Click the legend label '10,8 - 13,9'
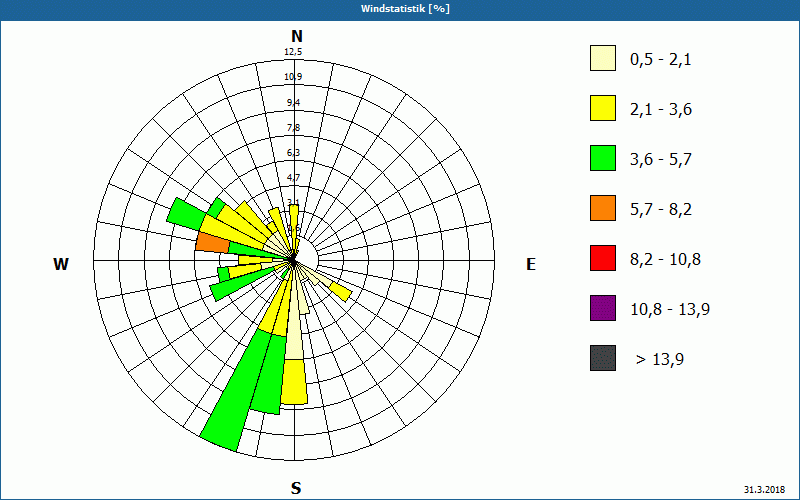The height and width of the screenshot is (500, 800). [x=670, y=310]
